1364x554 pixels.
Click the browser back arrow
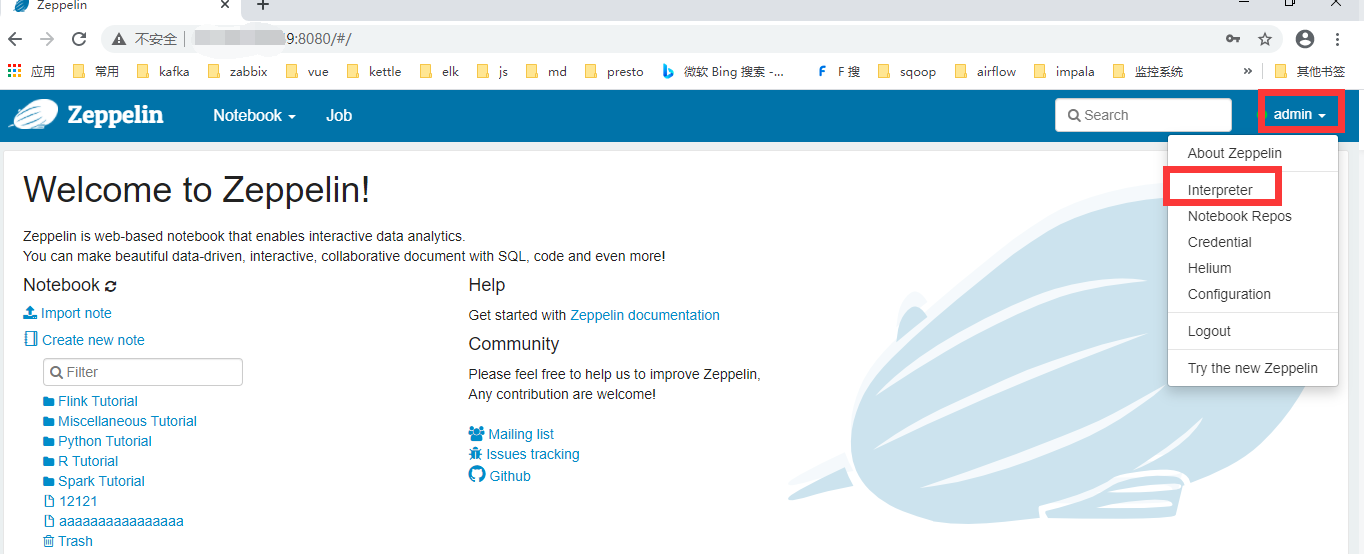click(15, 39)
